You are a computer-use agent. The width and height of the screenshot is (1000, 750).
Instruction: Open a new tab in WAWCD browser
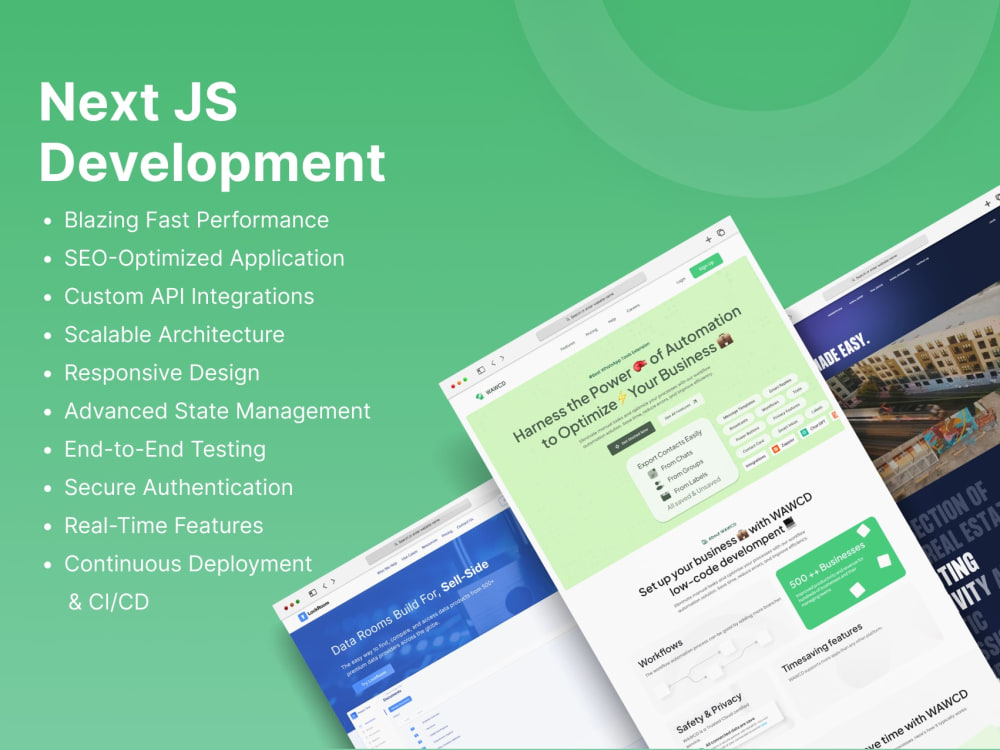(708, 240)
